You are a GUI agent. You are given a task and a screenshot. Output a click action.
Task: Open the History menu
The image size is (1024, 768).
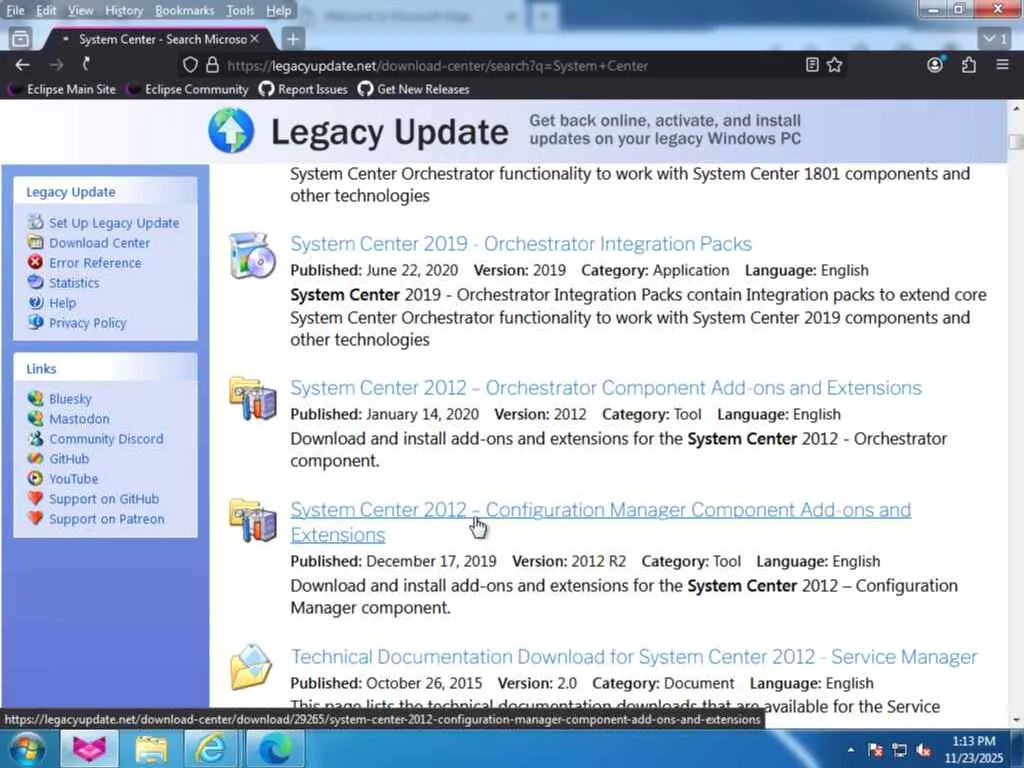click(123, 10)
